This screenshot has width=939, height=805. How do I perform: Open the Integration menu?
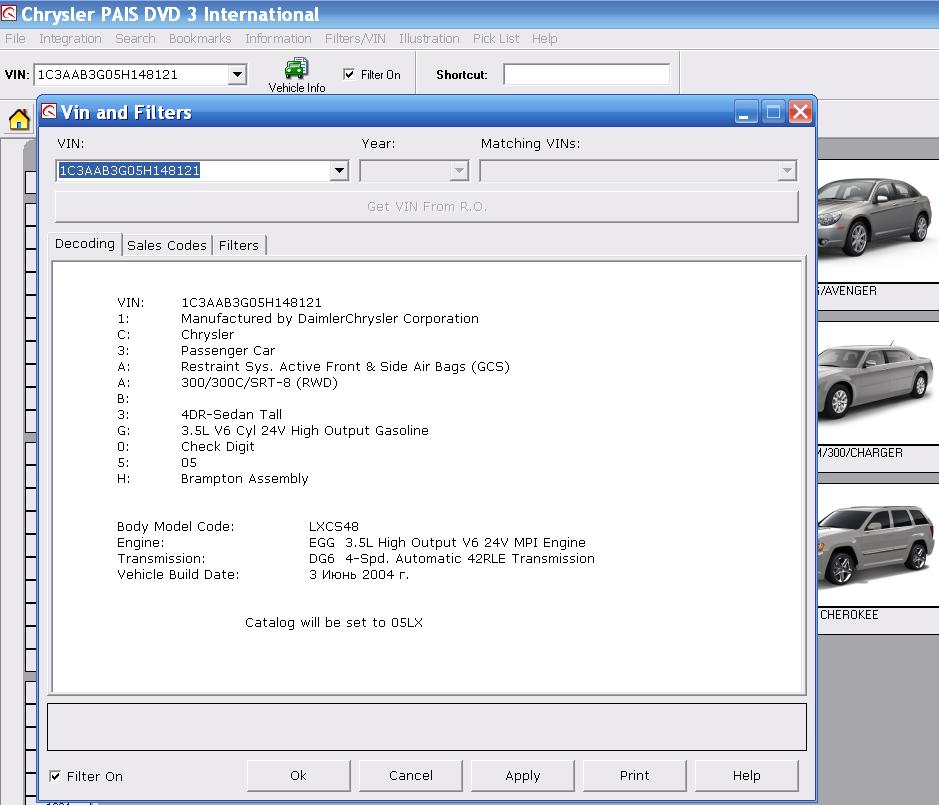point(70,38)
